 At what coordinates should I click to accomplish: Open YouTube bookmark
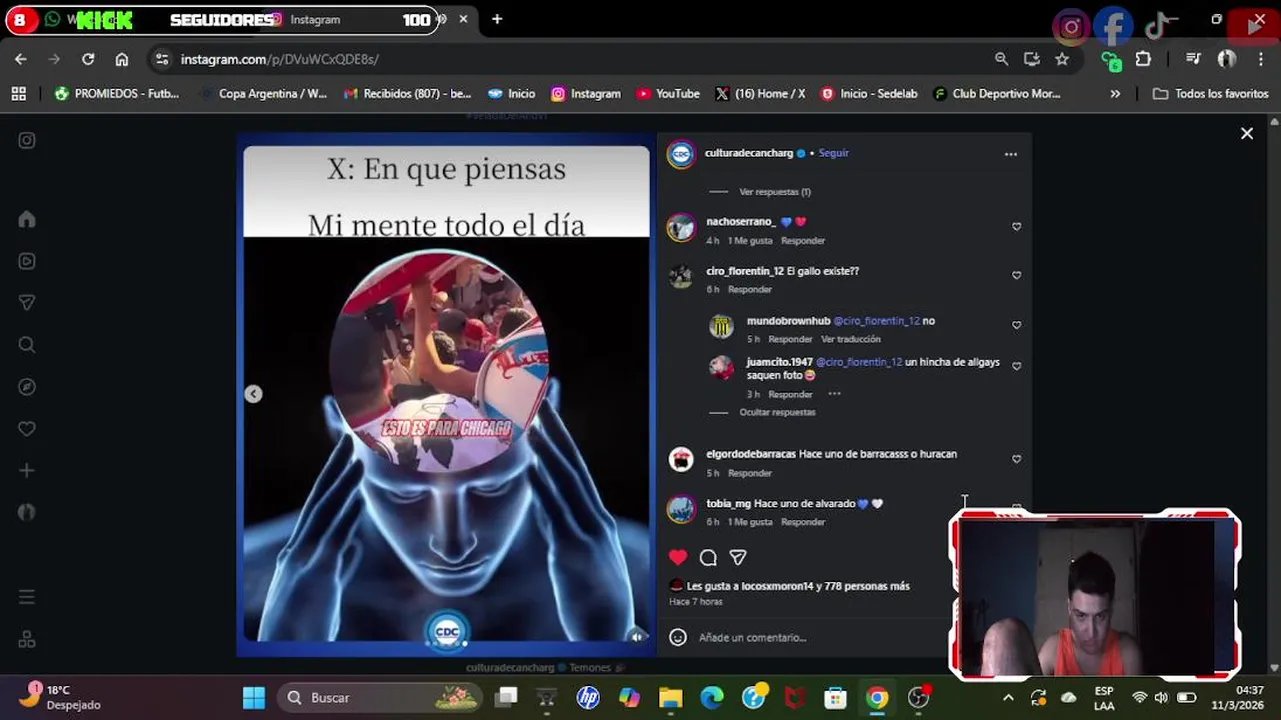(668, 93)
